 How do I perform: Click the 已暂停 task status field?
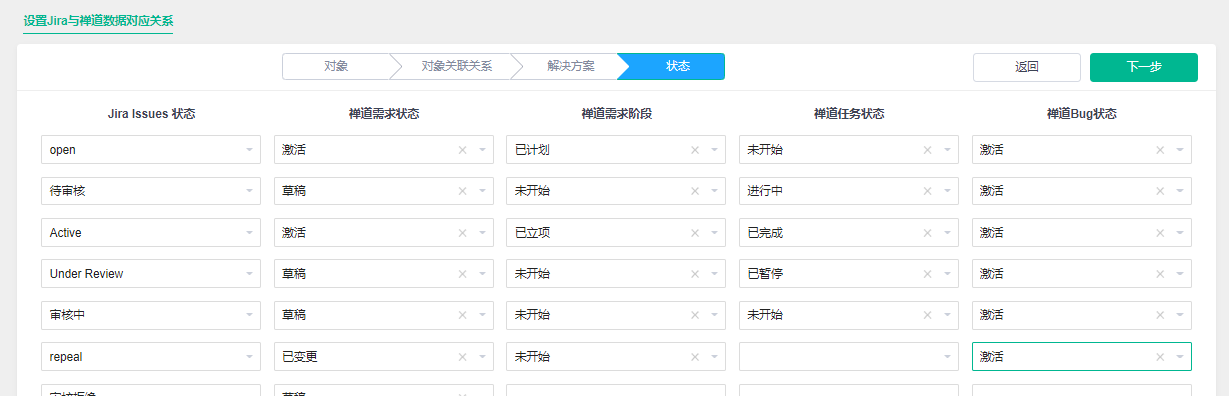click(x=849, y=274)
